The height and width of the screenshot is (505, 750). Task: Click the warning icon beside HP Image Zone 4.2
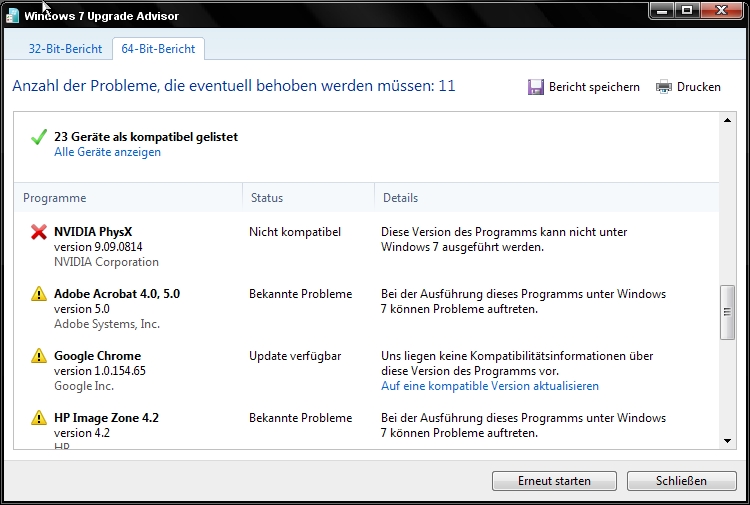tap(39, 417)
